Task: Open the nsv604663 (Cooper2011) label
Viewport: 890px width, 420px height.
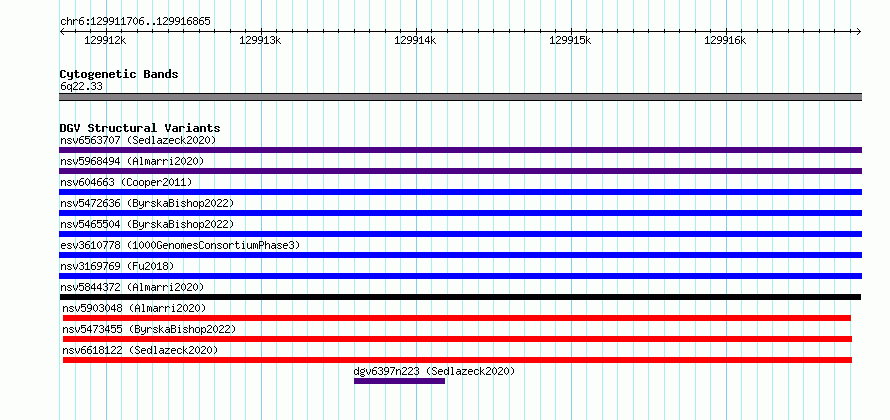Action: coord(126,182)
